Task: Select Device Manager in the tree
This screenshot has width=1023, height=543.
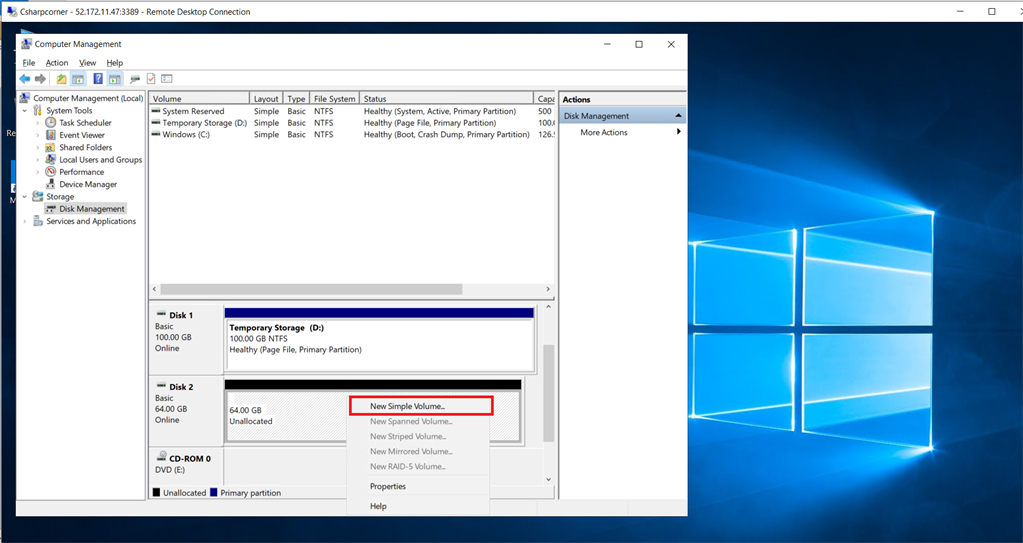Action: 88,184
